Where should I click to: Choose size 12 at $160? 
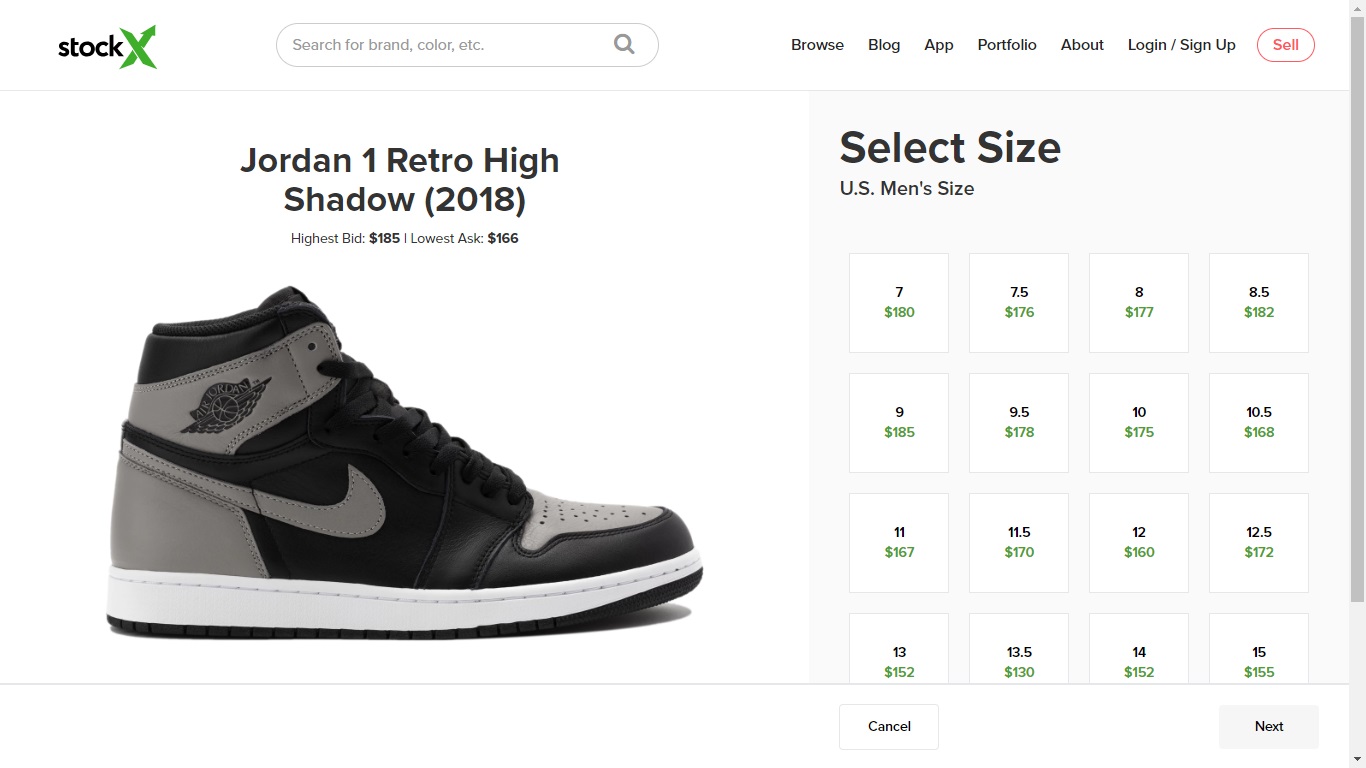click(1139, 543)
